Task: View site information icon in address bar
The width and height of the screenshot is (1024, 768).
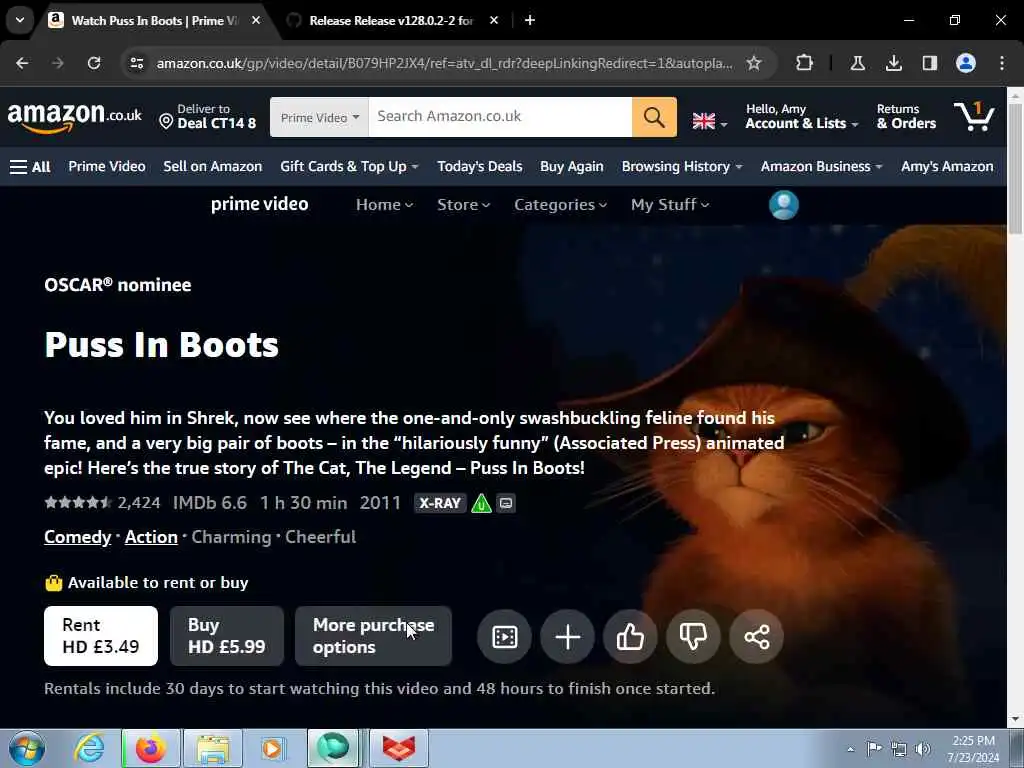Action: [136, 63]
